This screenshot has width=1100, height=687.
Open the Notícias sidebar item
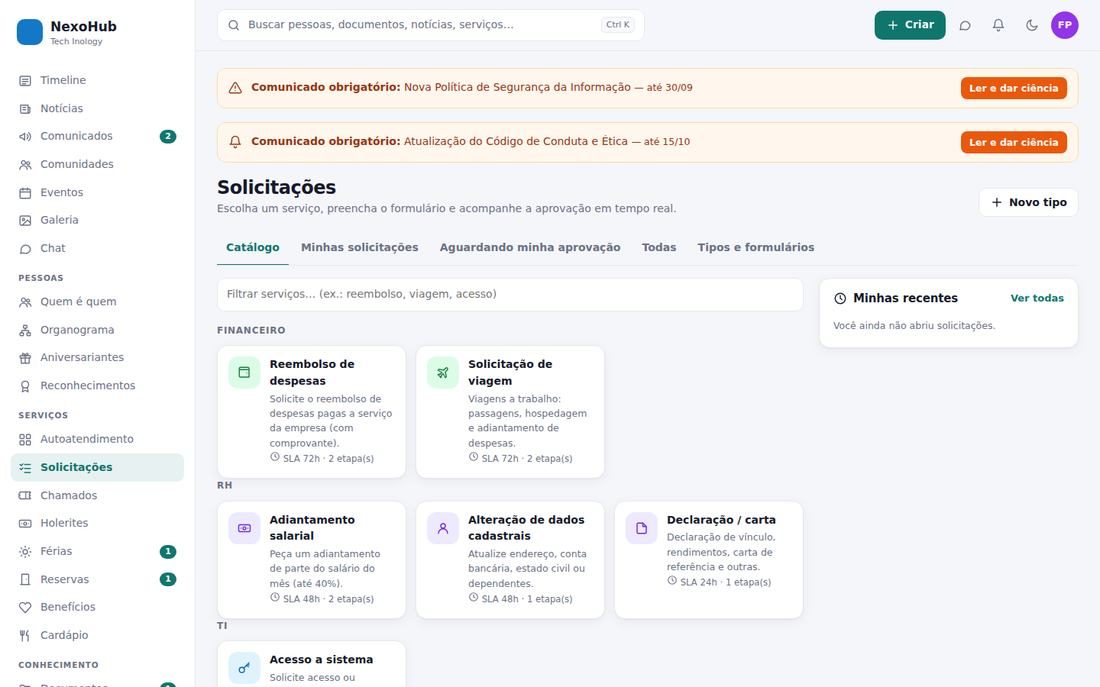97,108
